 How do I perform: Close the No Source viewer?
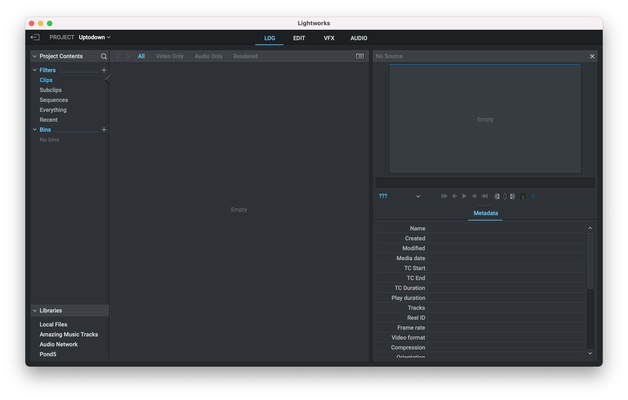592,56
